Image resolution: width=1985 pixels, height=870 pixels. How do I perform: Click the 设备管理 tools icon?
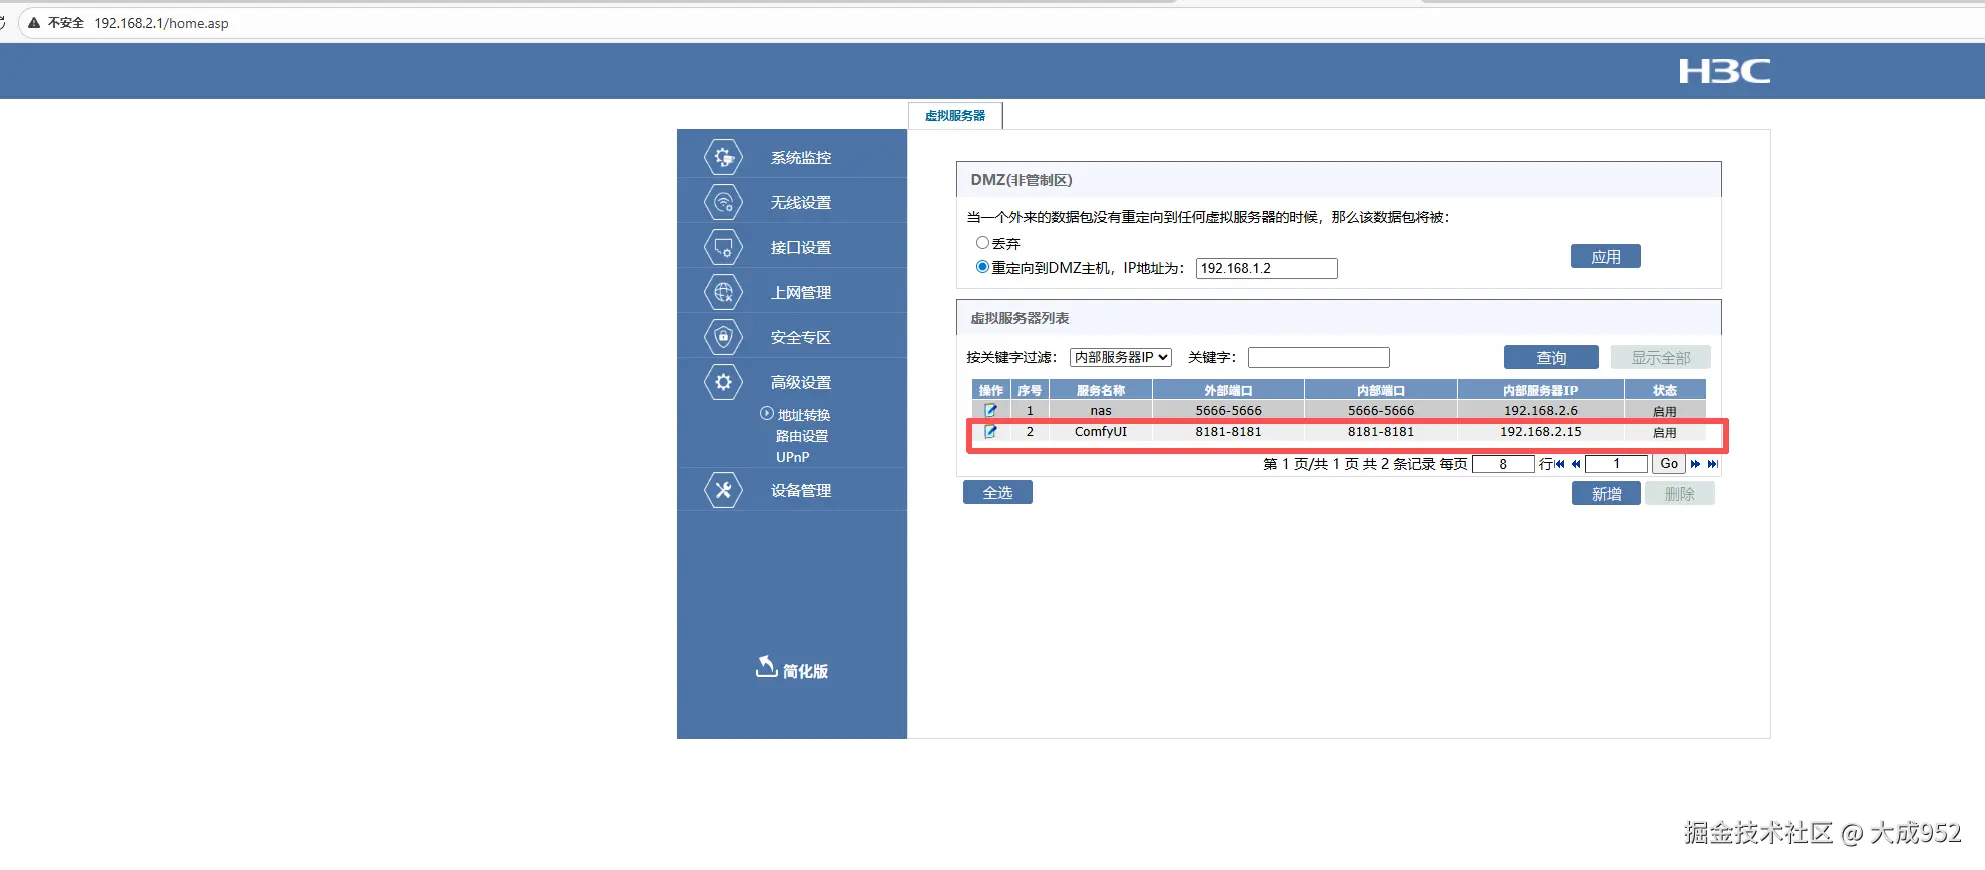pyautogui.click(x=723, y=490)
